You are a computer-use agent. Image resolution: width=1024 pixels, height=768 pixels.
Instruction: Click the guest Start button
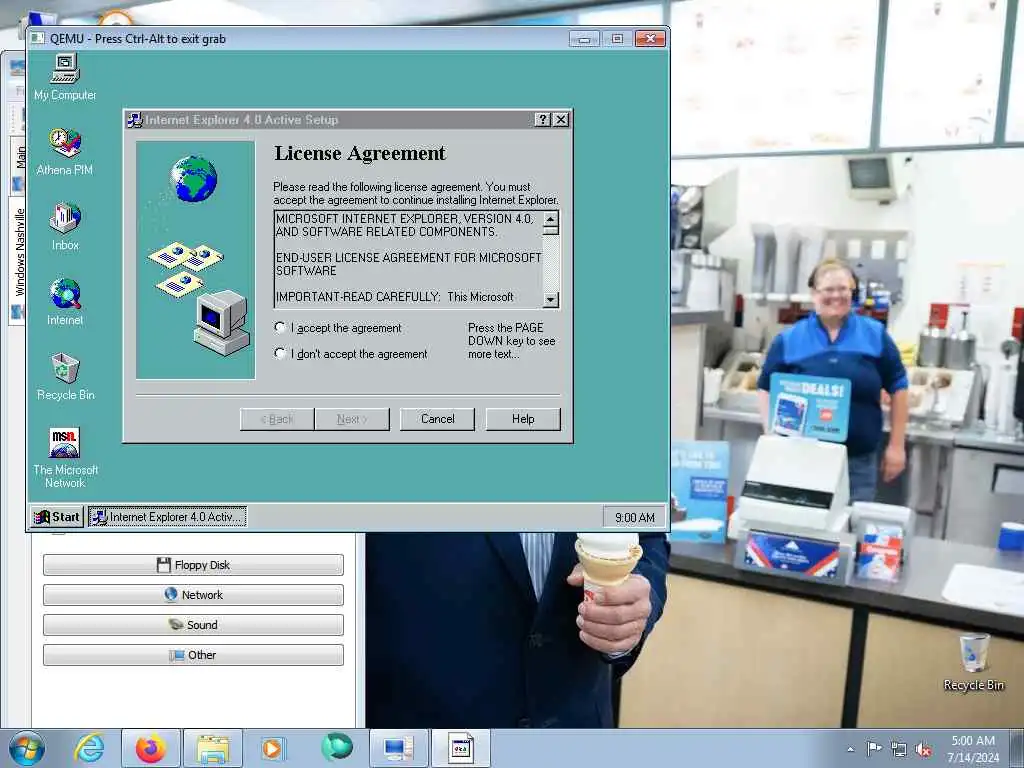[57, 517]
